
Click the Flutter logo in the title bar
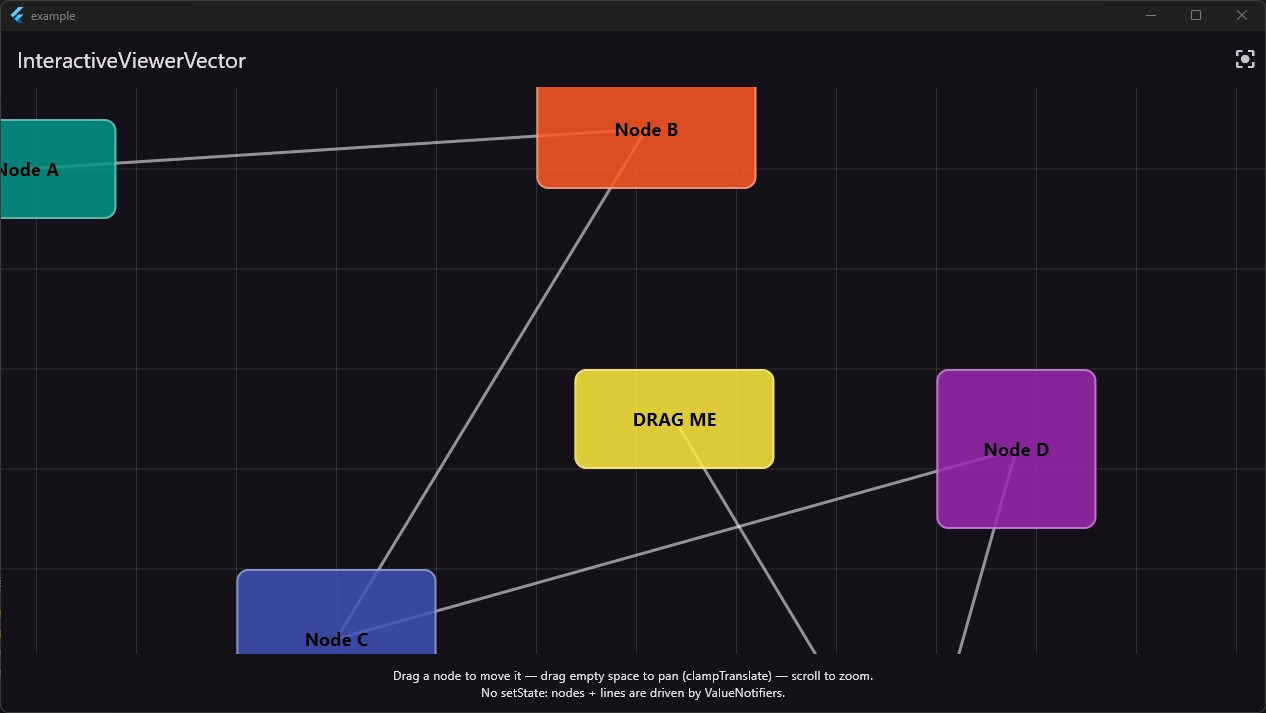tap(17, 15)
